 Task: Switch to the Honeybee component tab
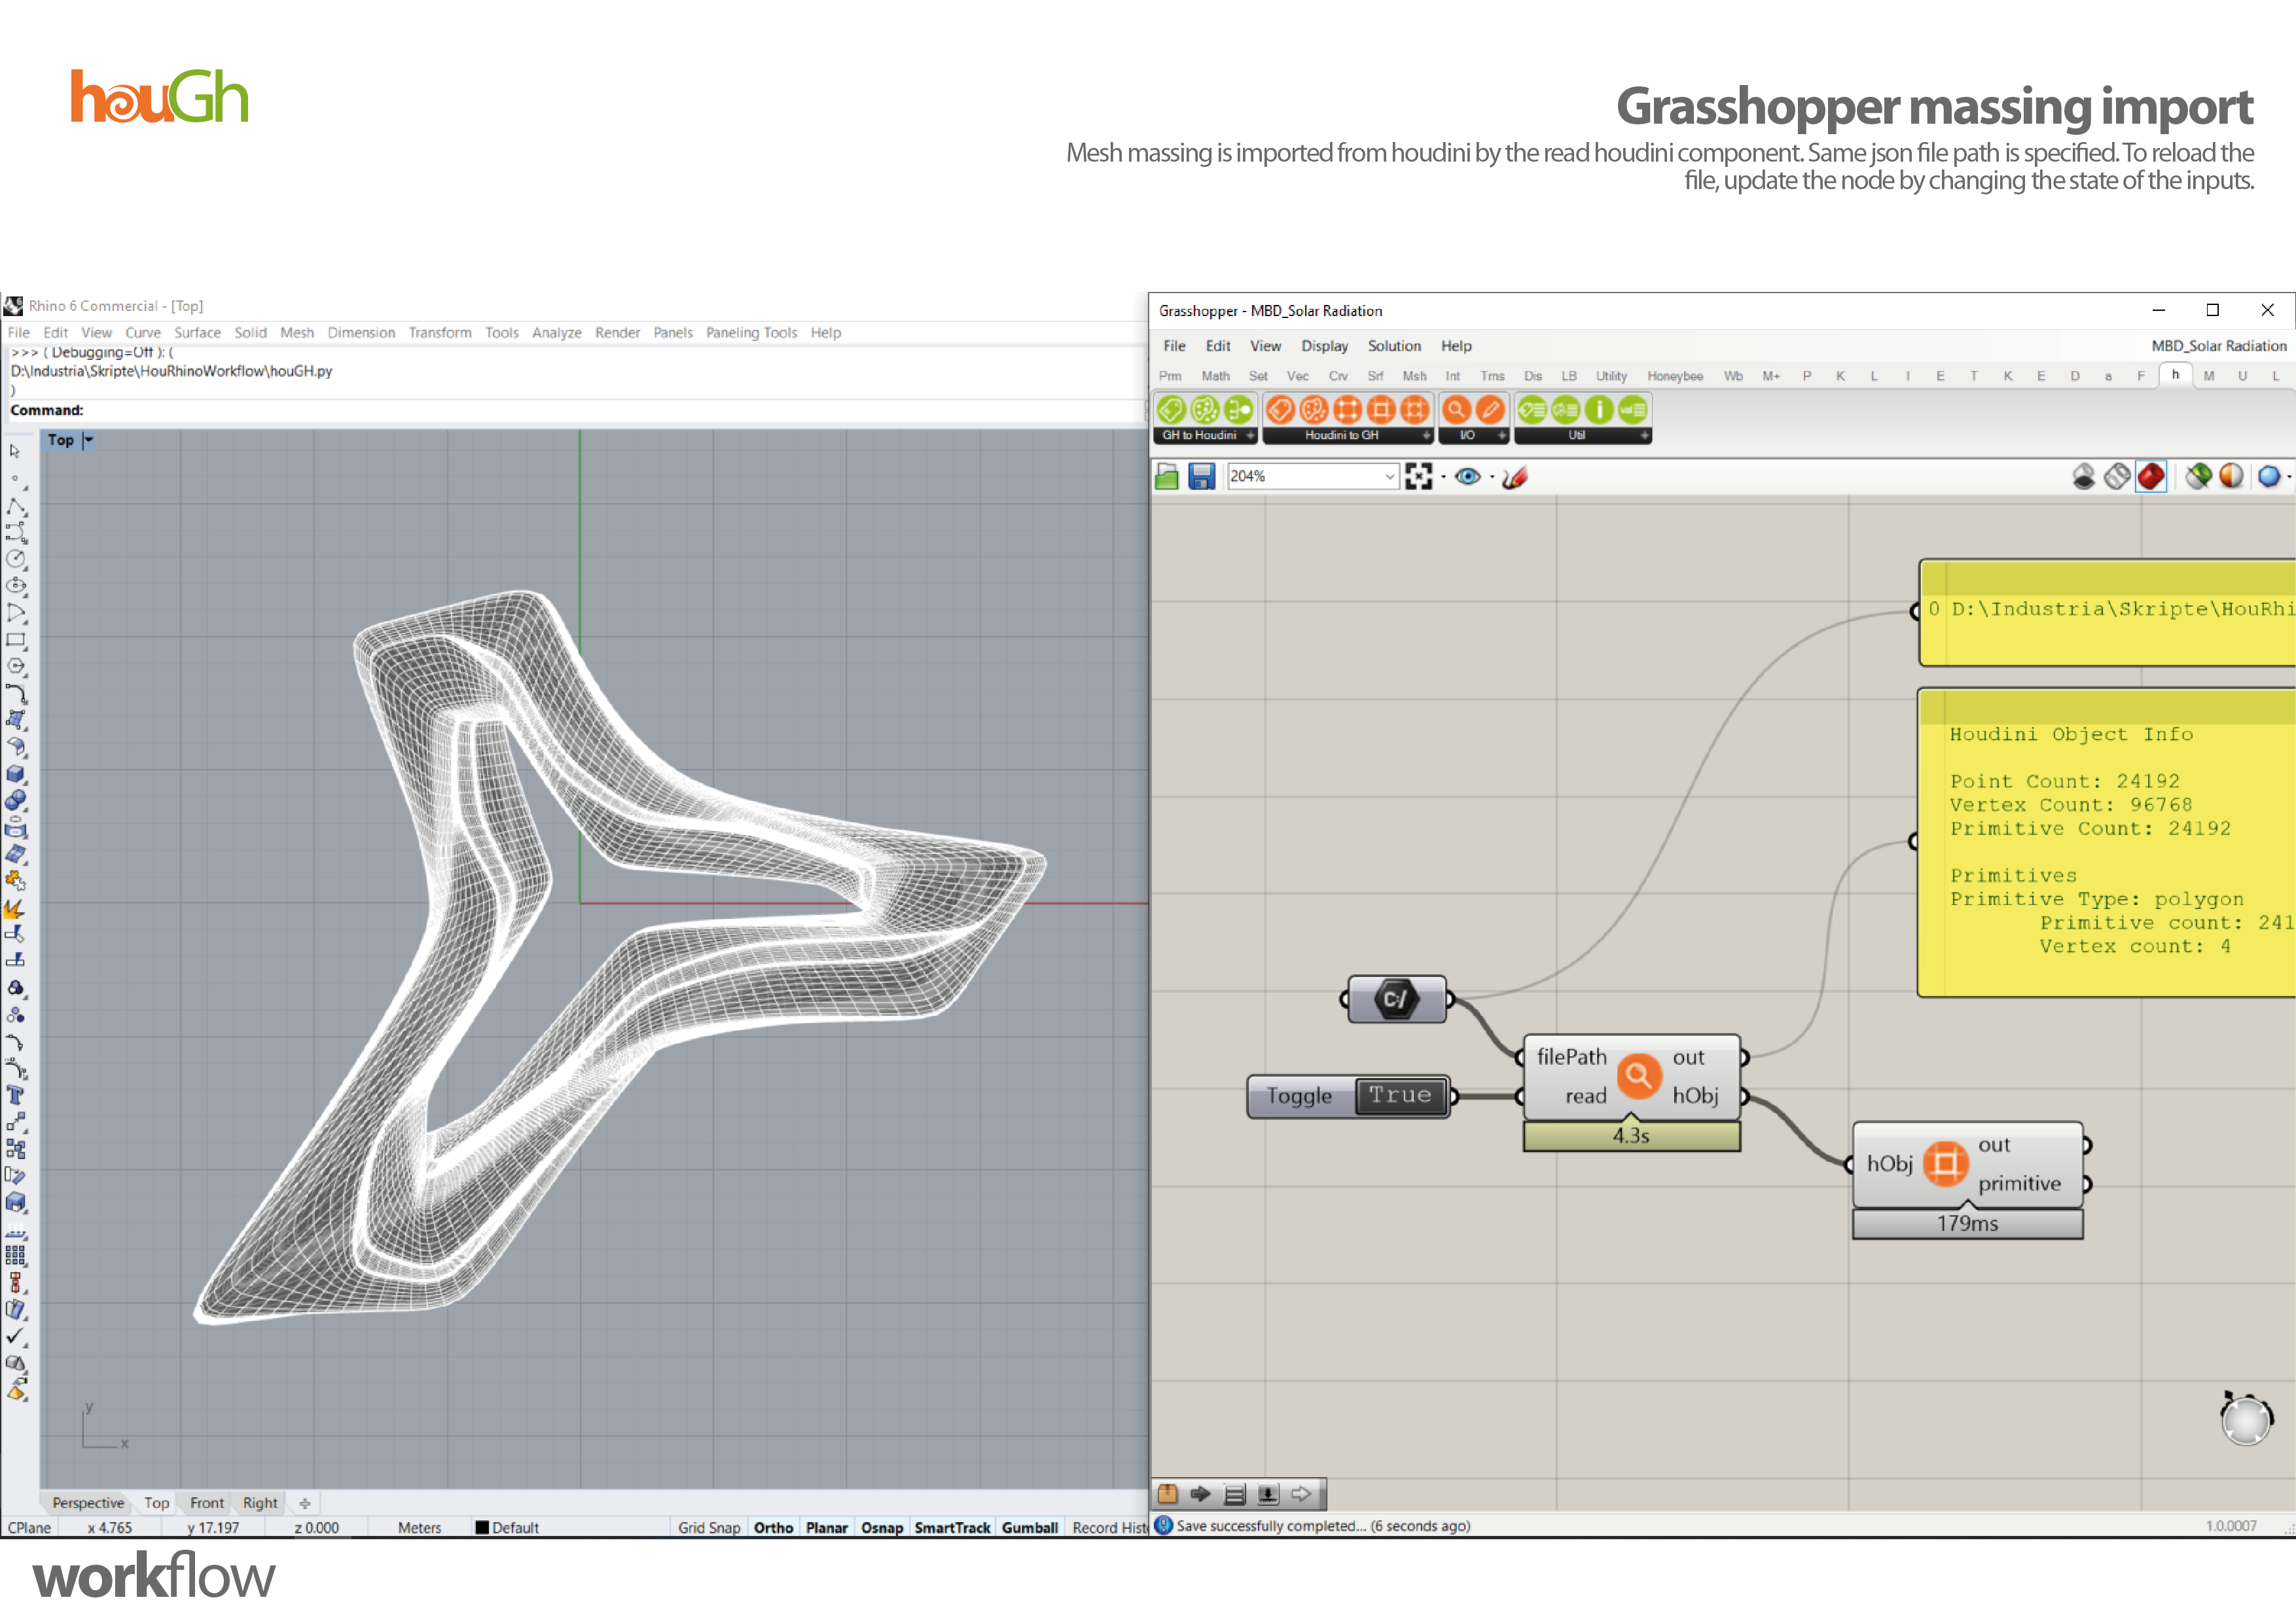(1675, 376)
